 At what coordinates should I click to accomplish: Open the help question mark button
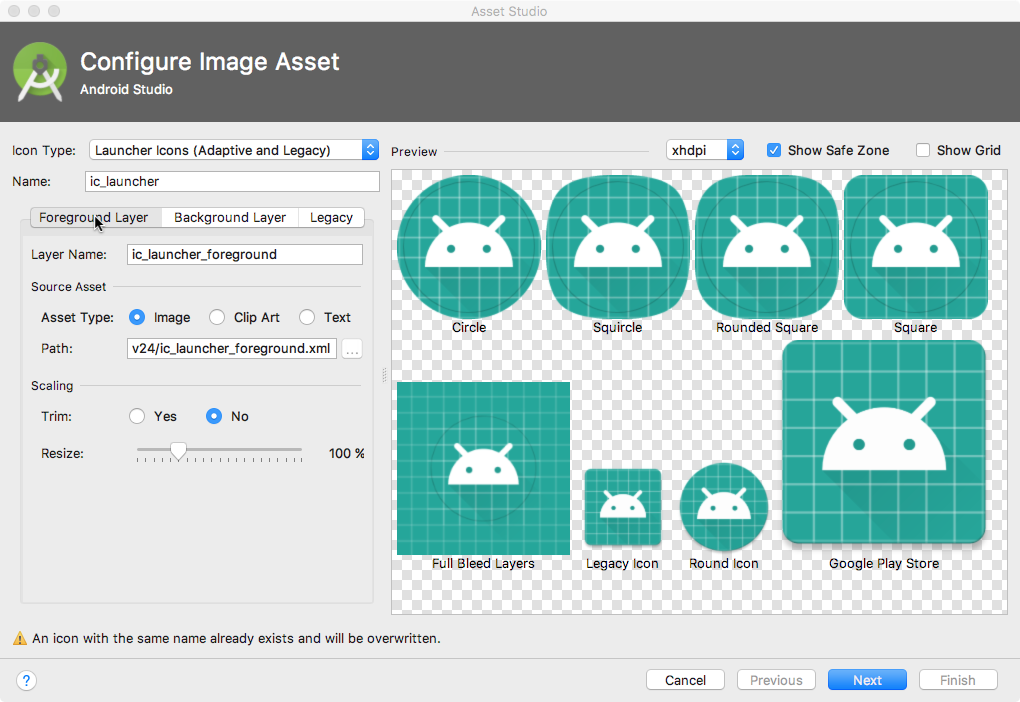(27, 680)
